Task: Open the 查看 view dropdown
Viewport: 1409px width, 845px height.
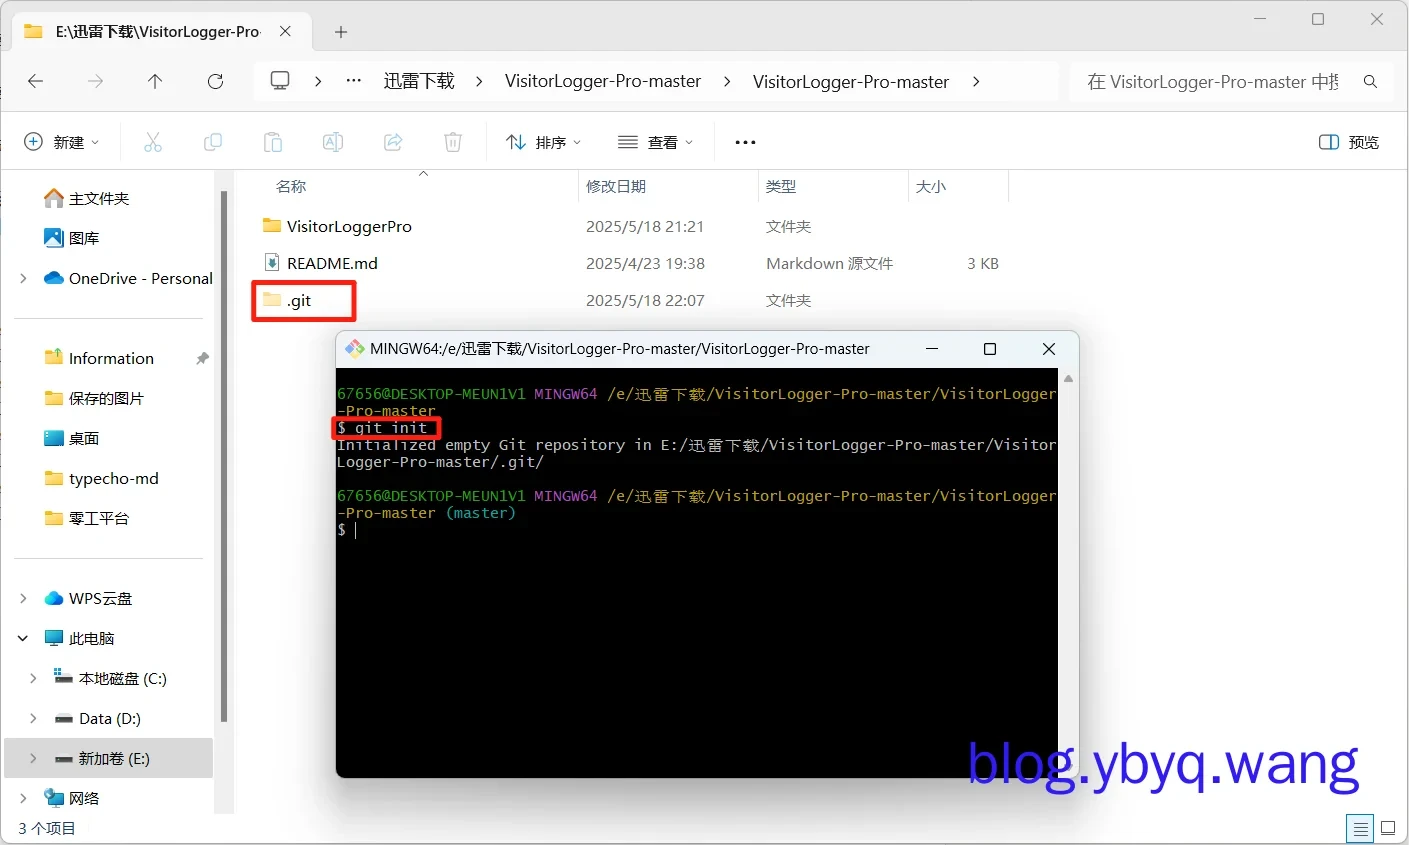Action: pyautogui.click(x=655, y=142)
